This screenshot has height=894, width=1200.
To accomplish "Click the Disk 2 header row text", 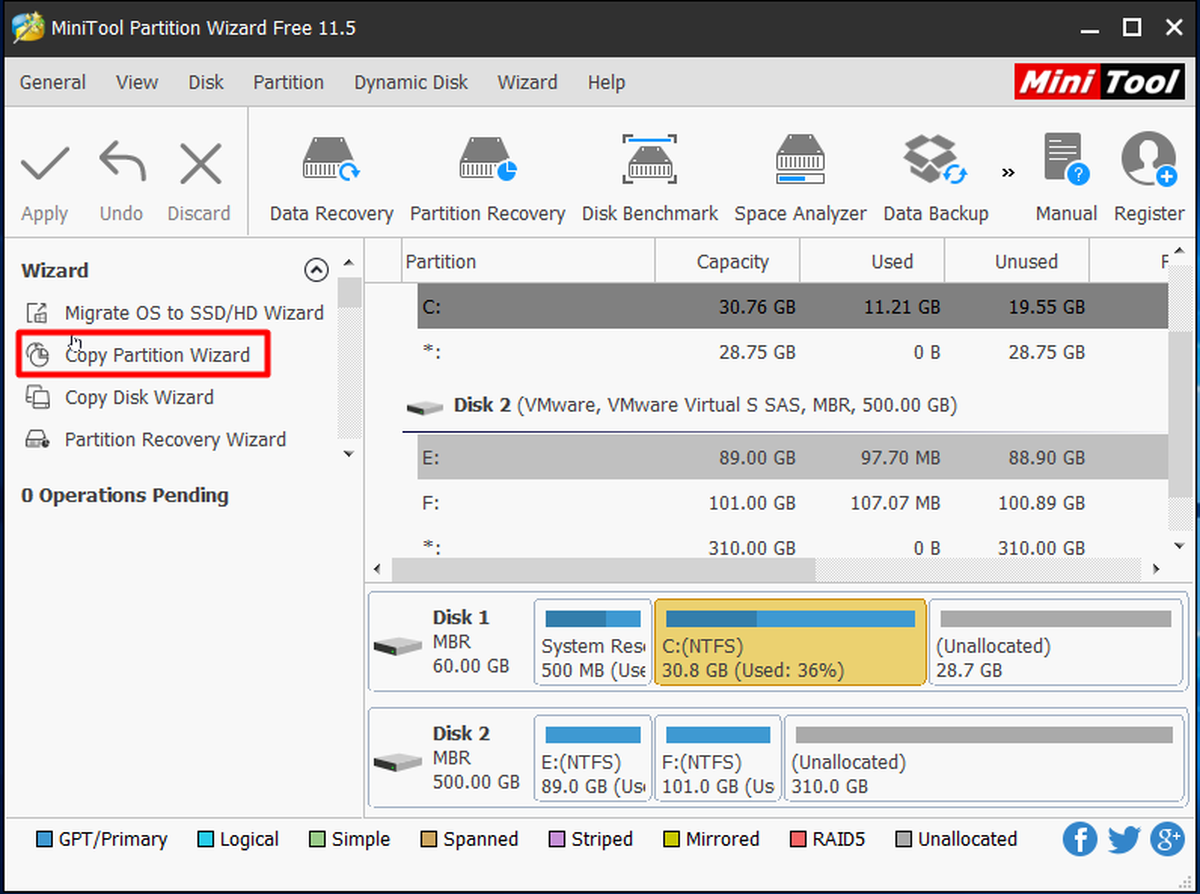I will pos(705,406).
